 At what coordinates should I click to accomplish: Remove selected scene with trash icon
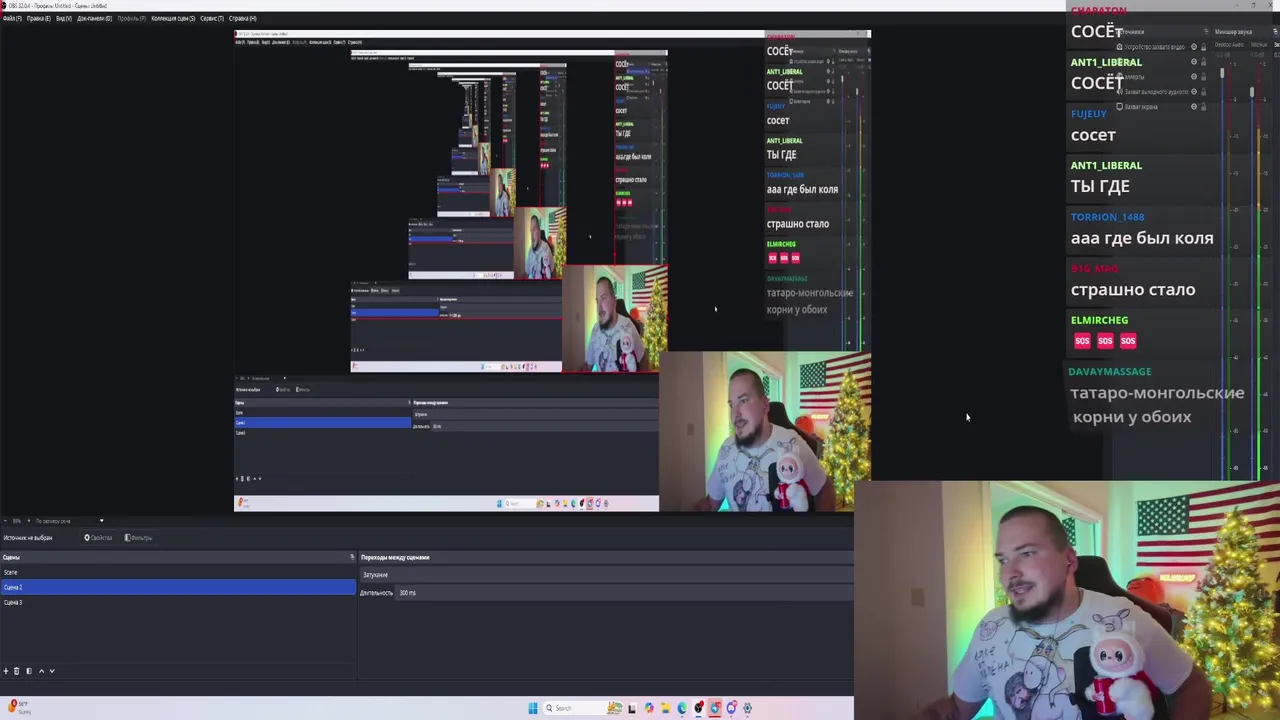16,671
